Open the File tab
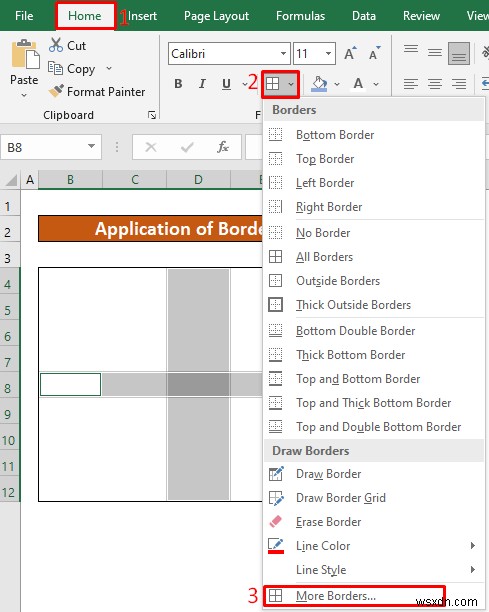489x612 pixels. pos(24,16)
